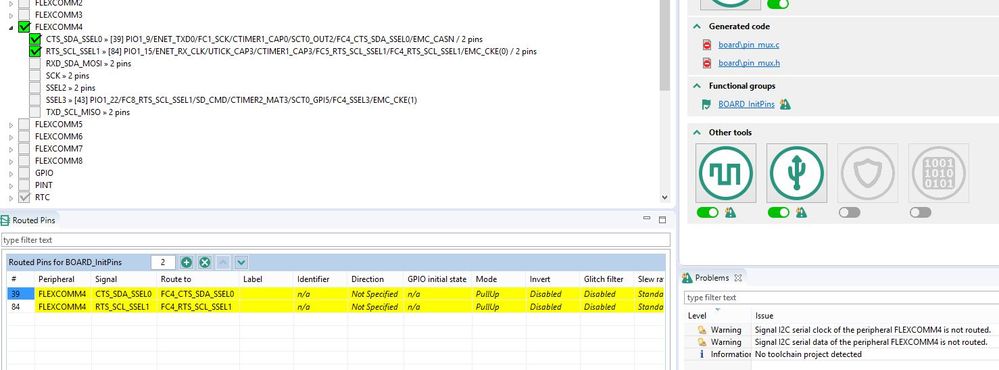Click warning icon for serial clock issue
The width and height of the screenshot is (999, 370).
tap(702, 330)
